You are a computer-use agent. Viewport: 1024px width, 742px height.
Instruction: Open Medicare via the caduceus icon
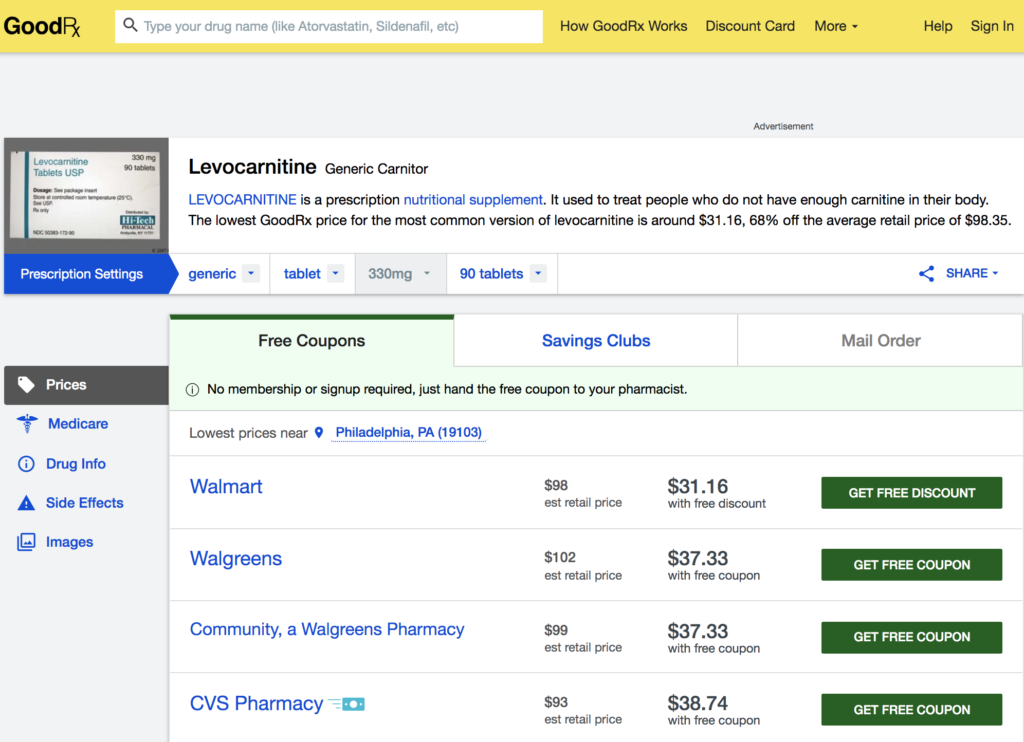coord(25,423)
